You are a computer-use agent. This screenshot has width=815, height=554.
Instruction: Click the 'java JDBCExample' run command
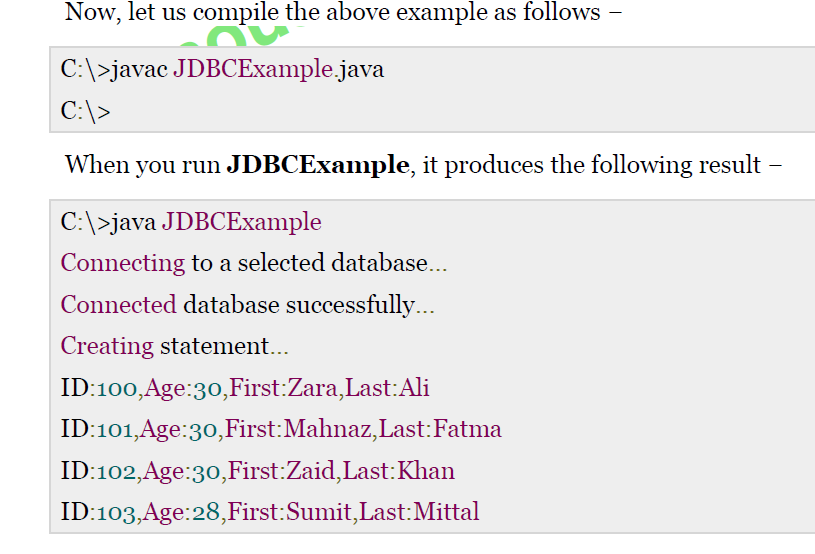tap(191, 222)
